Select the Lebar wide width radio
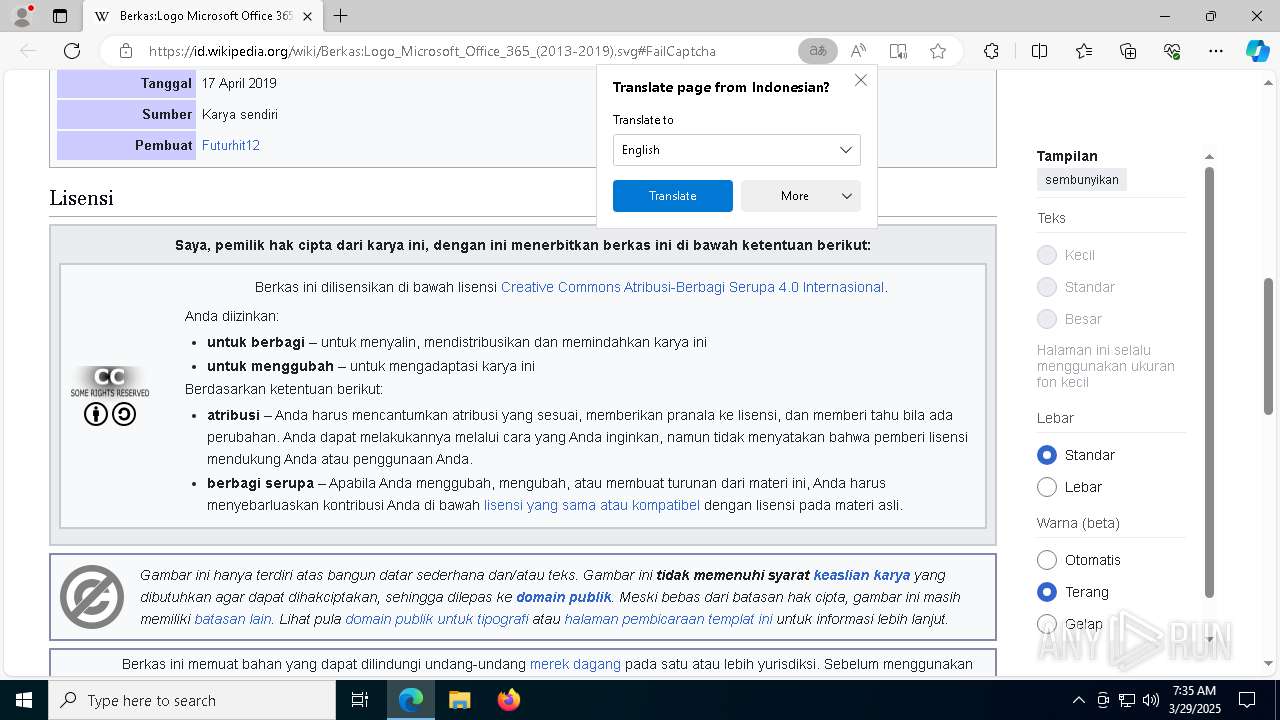1280x720 pixels. click(x=1047, y=487)
